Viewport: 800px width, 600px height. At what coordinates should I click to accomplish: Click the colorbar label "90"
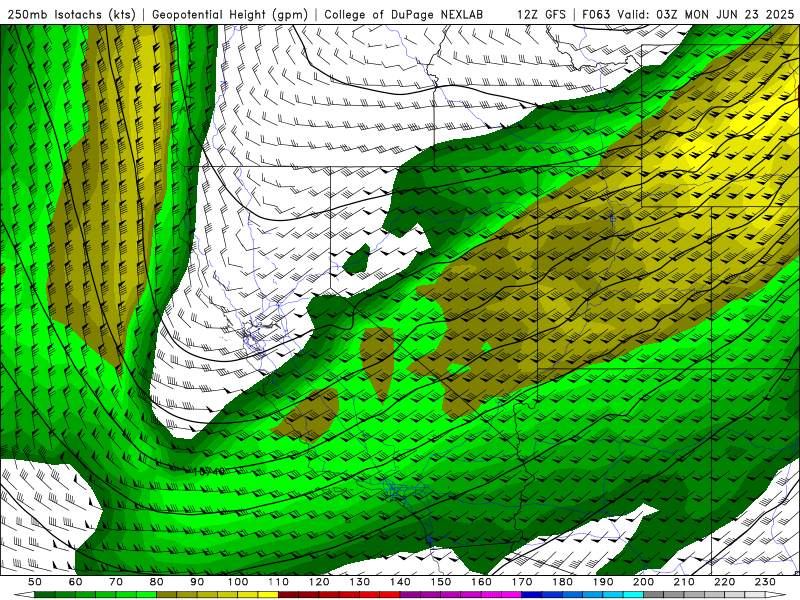[197, 582]
